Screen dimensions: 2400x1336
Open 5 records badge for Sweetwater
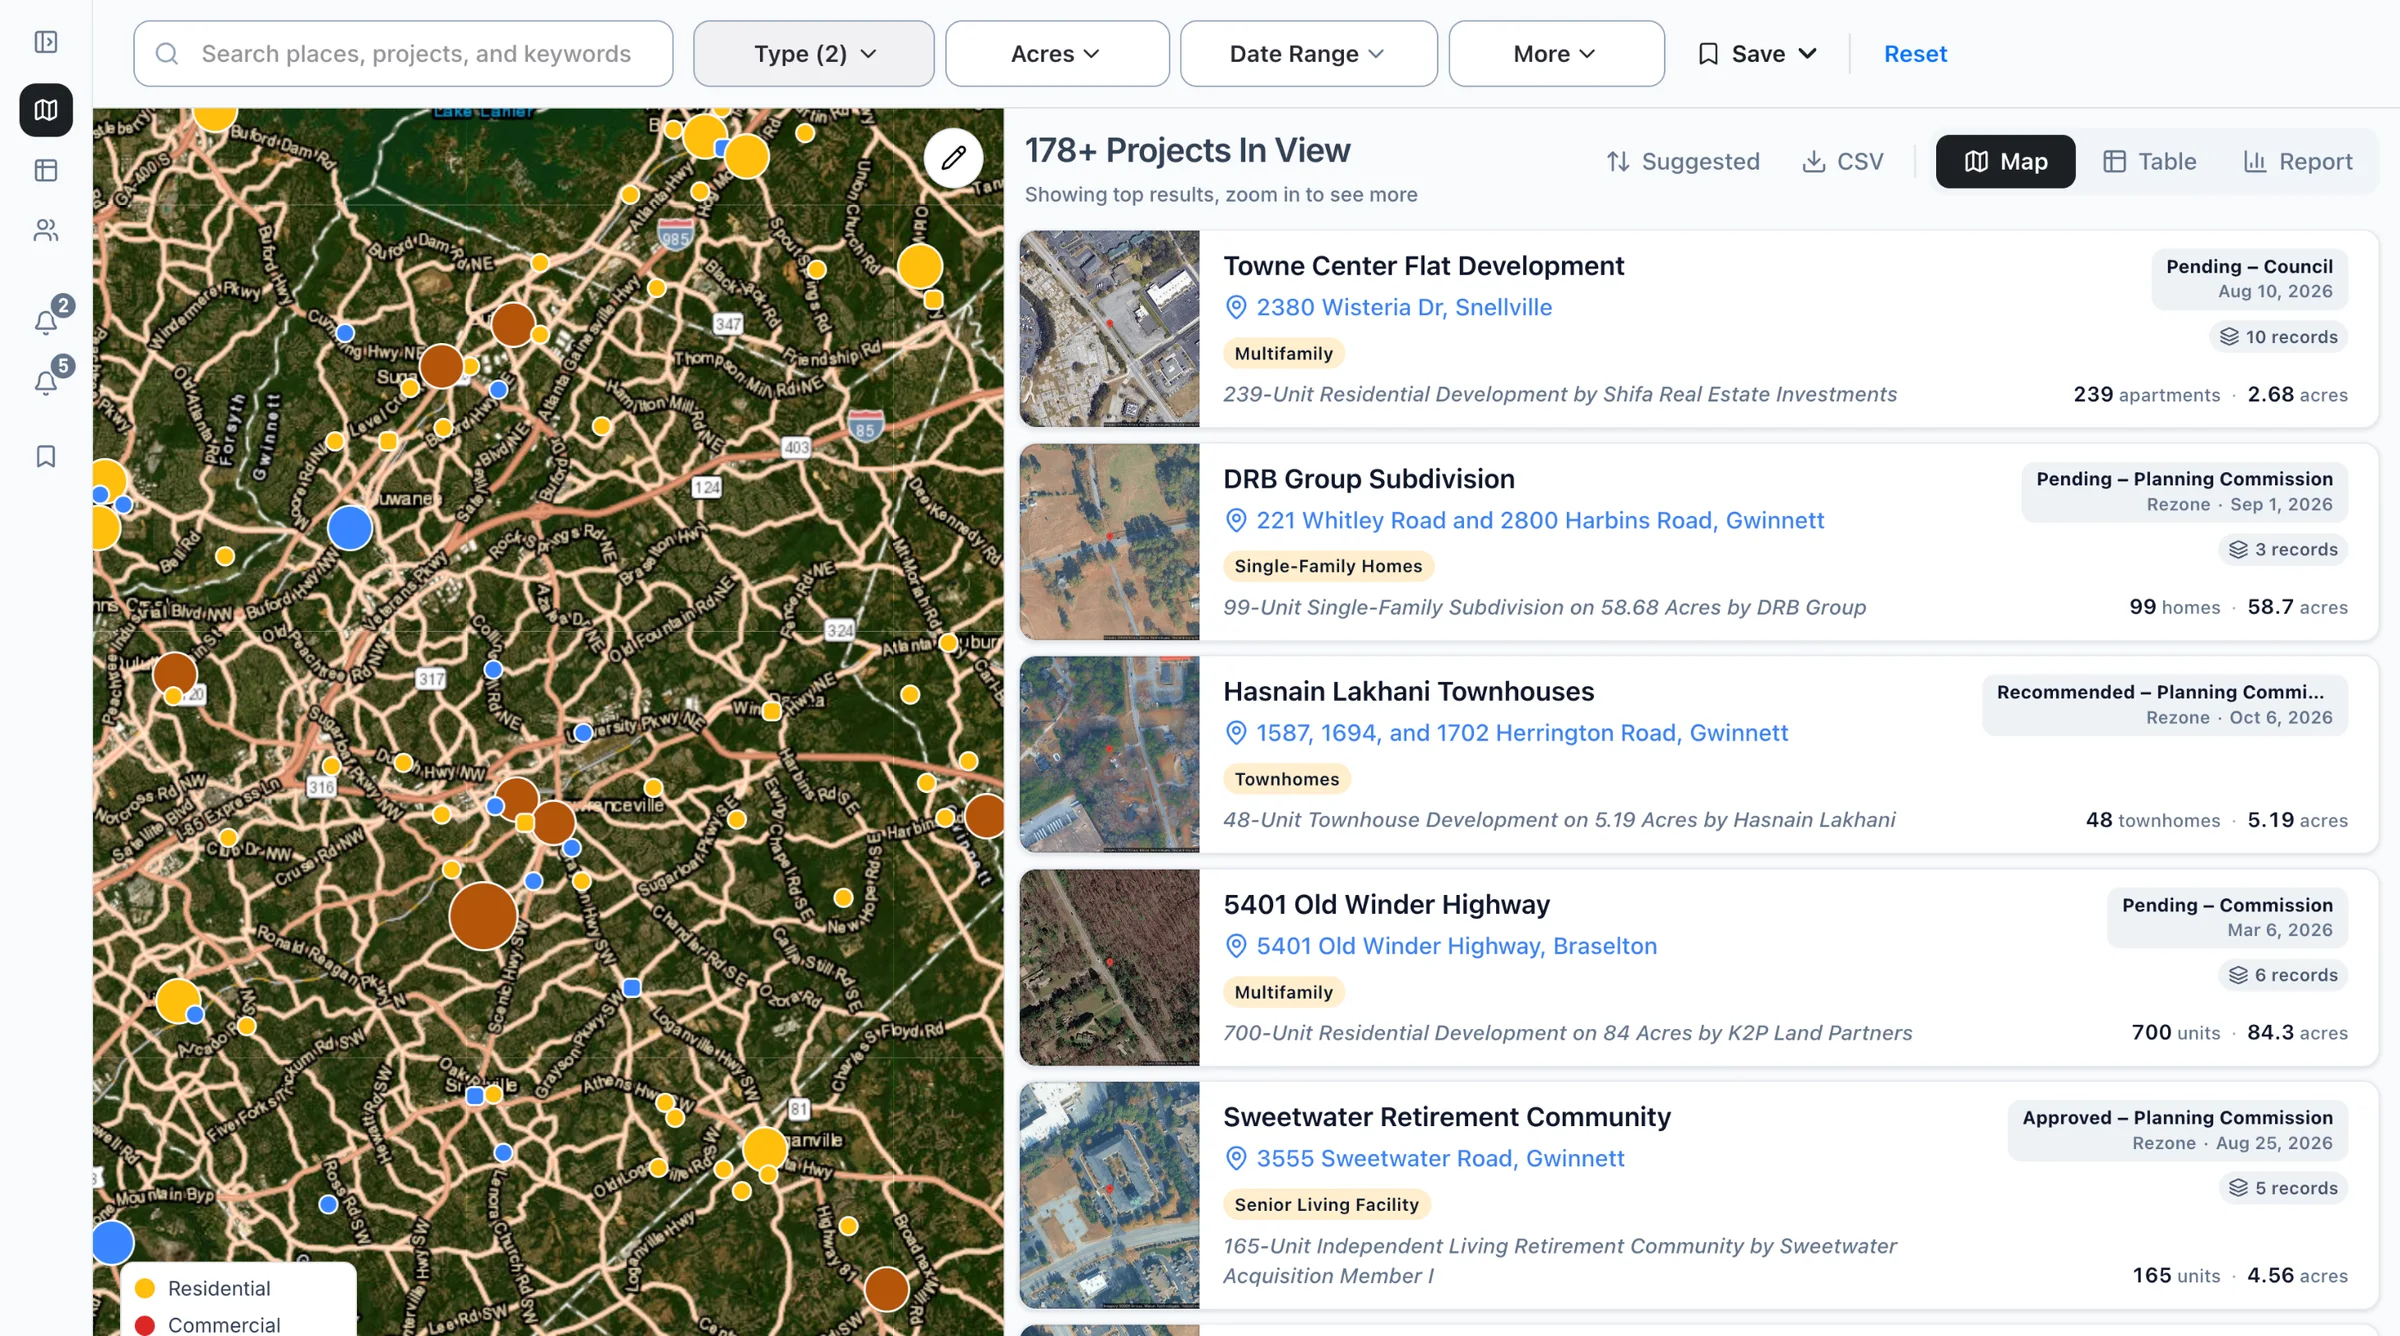[x=2283, y=1188]
